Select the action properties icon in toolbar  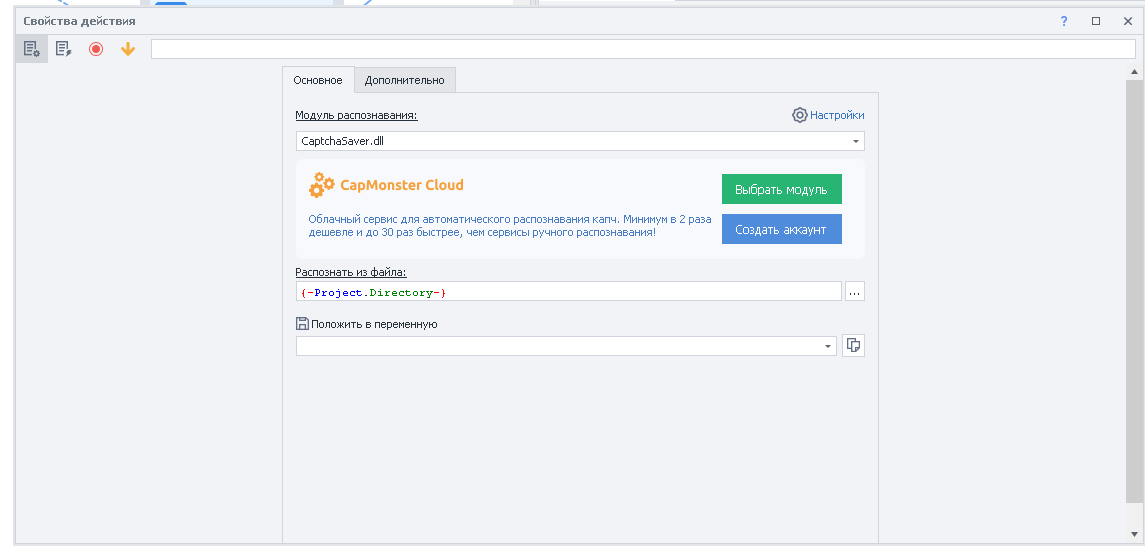coord(31,49)
